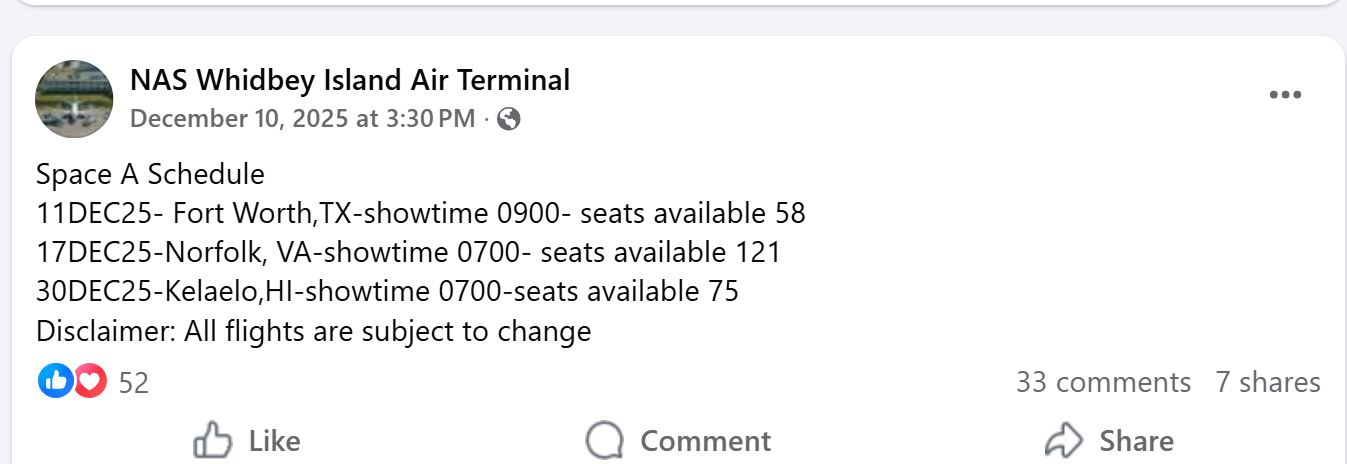This screenshot has width=1347, height=464.
Task: Open the NAS Whidbey Island Air Terminal page
Action: tap(350, 80)
